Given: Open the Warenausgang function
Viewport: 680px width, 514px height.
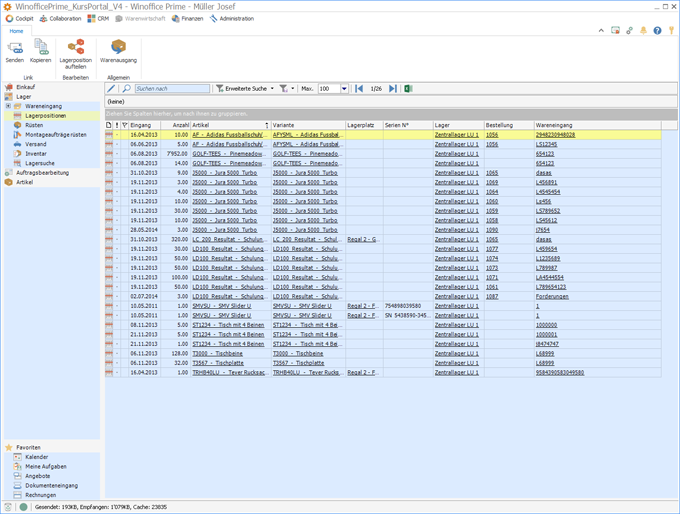Looking at the screenshot, I should (118, 51).
